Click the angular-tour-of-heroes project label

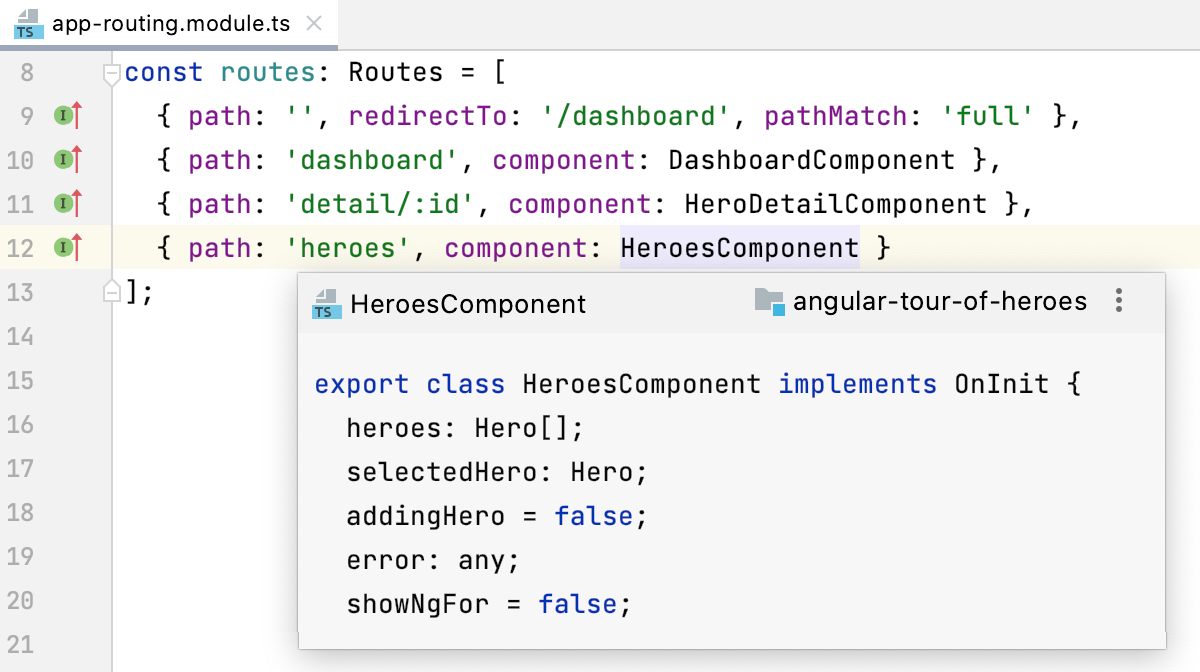[939, 301]
